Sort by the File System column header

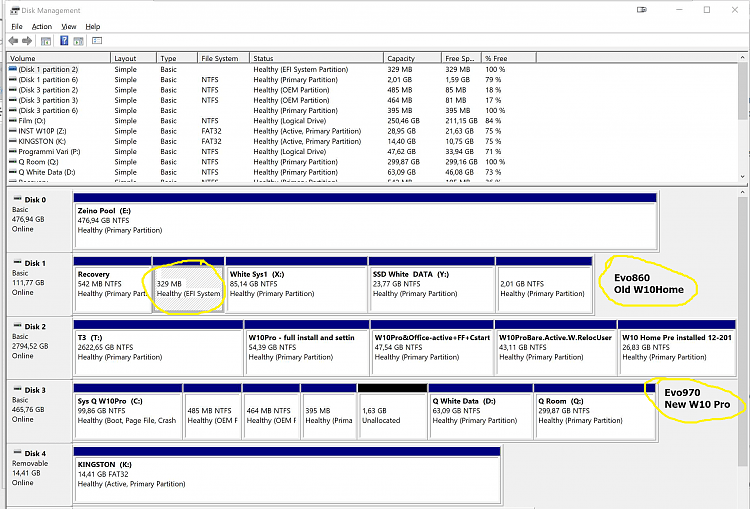[x=223, y=58]
